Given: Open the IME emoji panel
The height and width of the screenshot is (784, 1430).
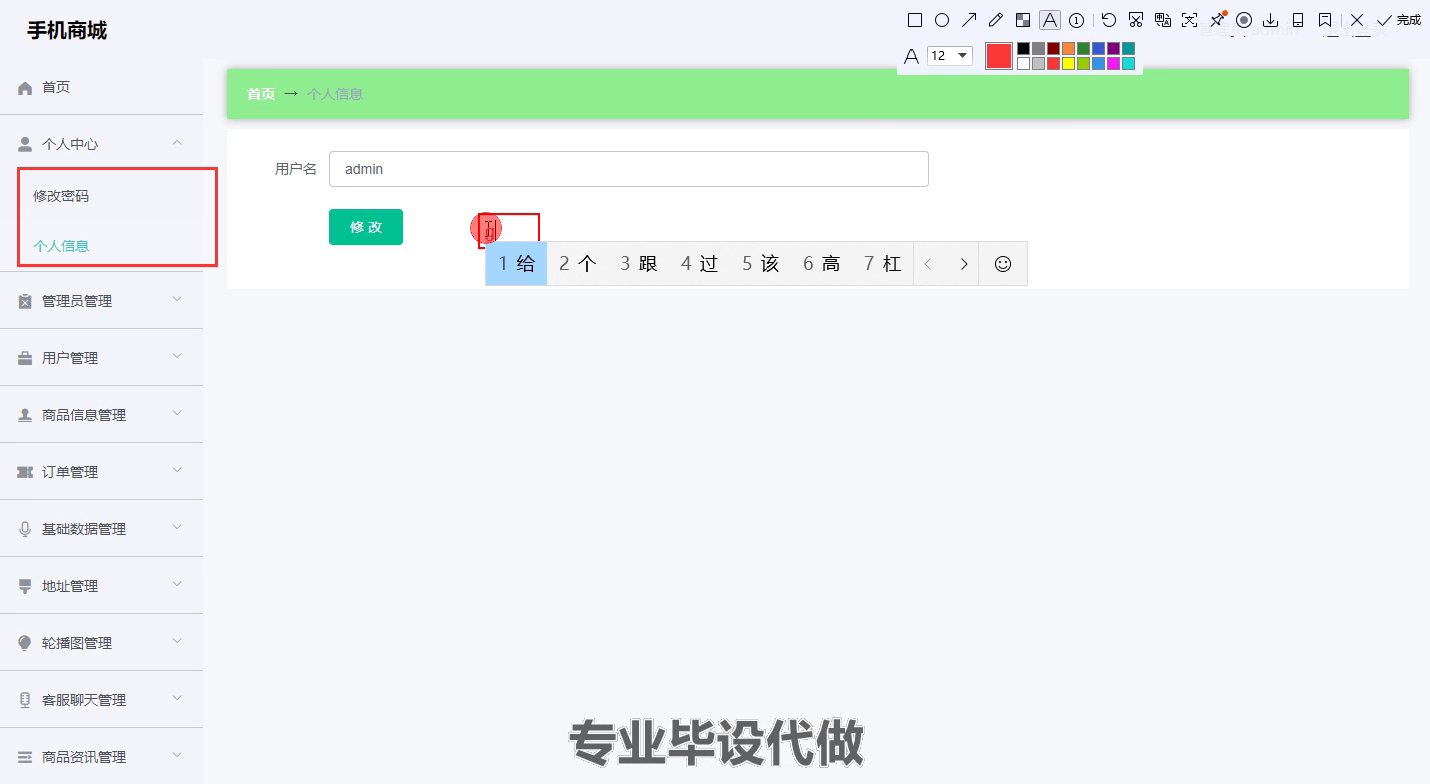Looking at the screenshot, I should pos(1003,264).
